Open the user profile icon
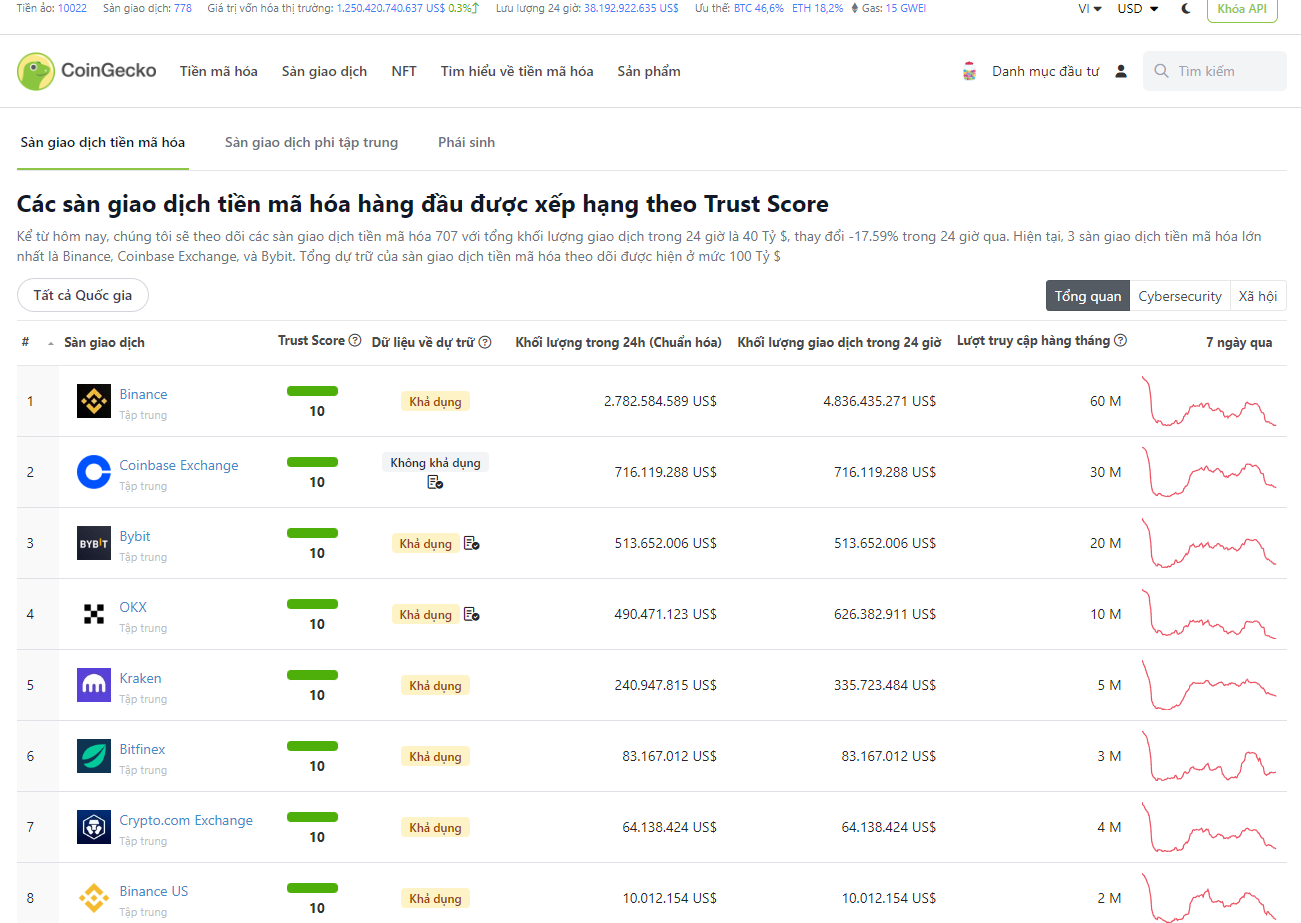The width and height of the screenshot is (1301, 923). (x=1121, y=71)
